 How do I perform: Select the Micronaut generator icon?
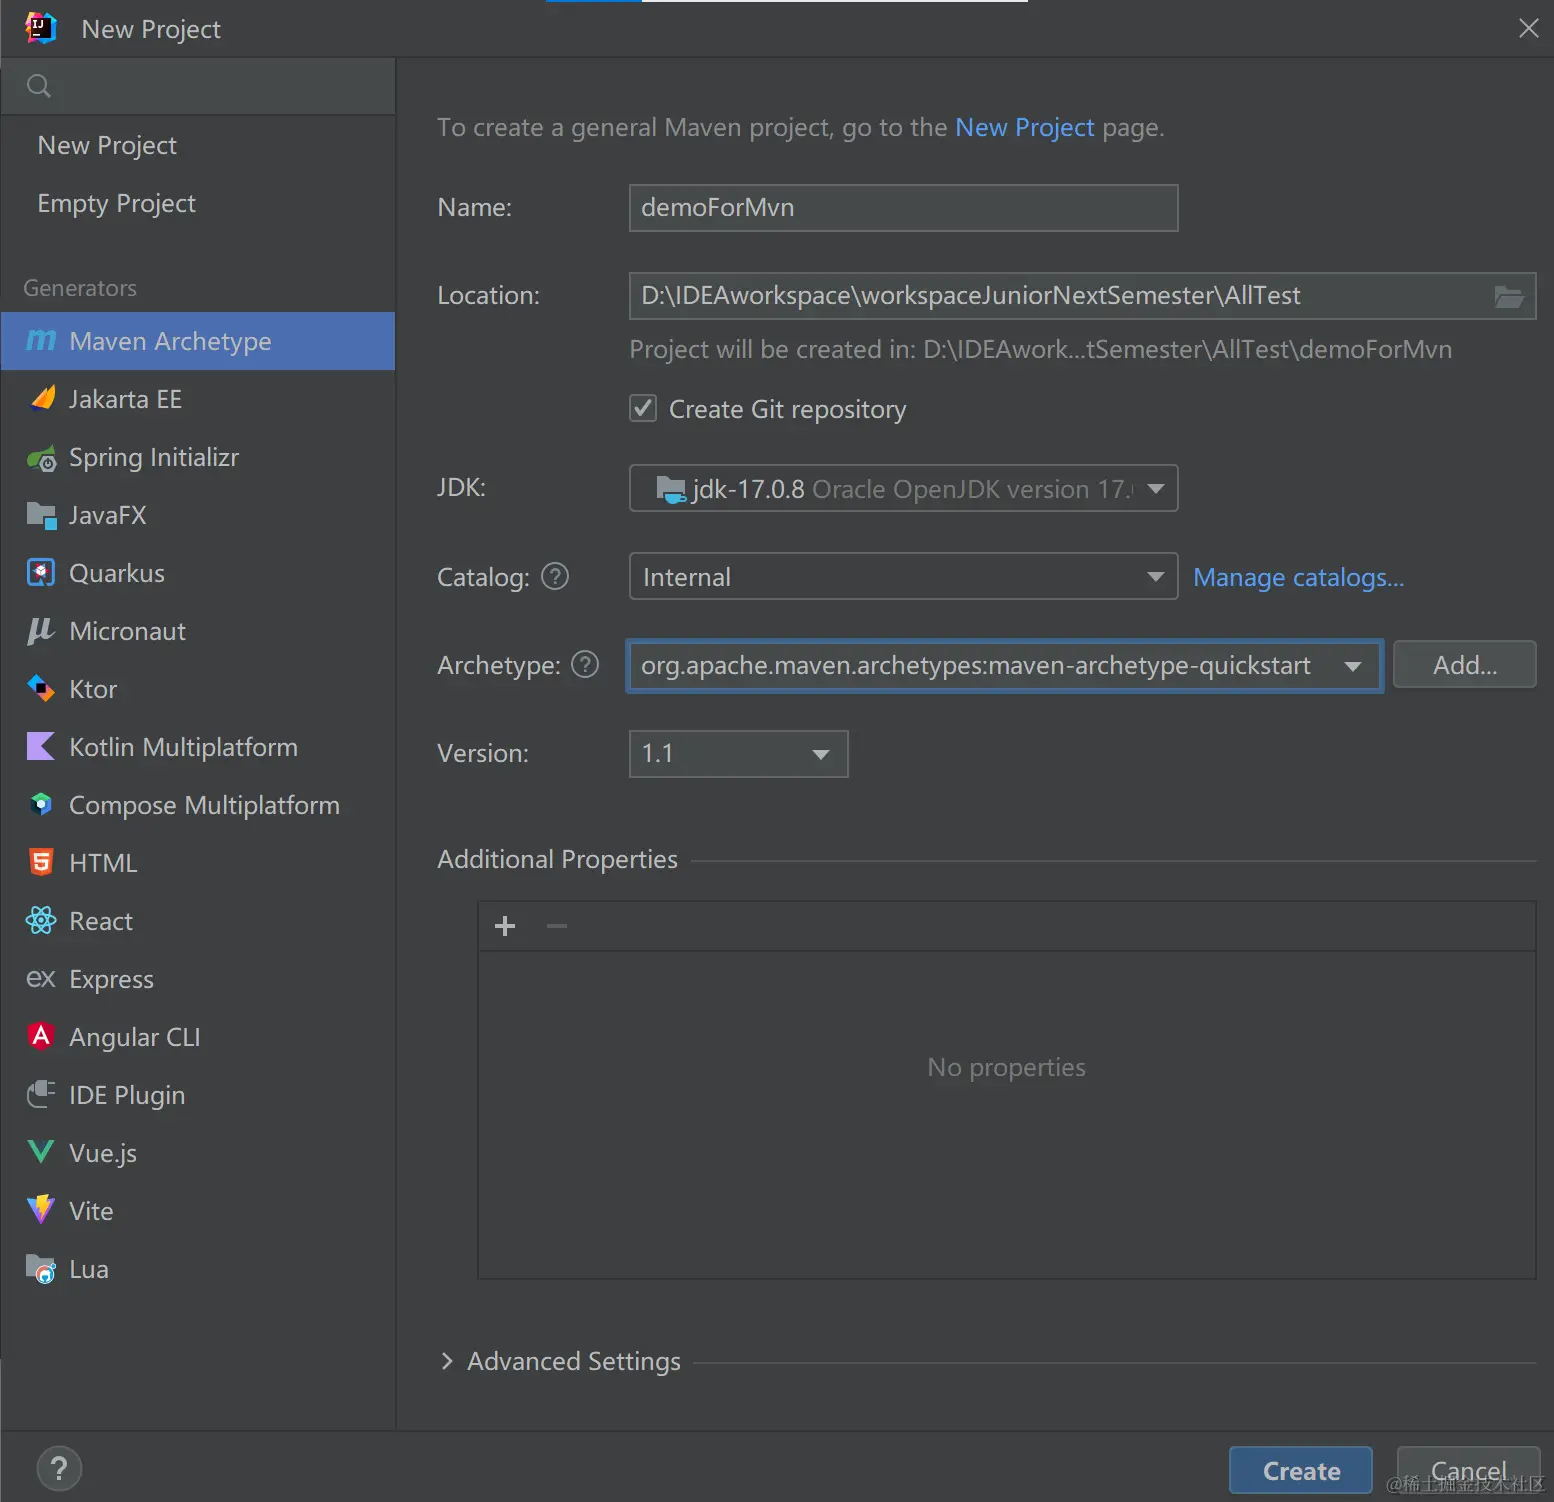pos(41,631)
